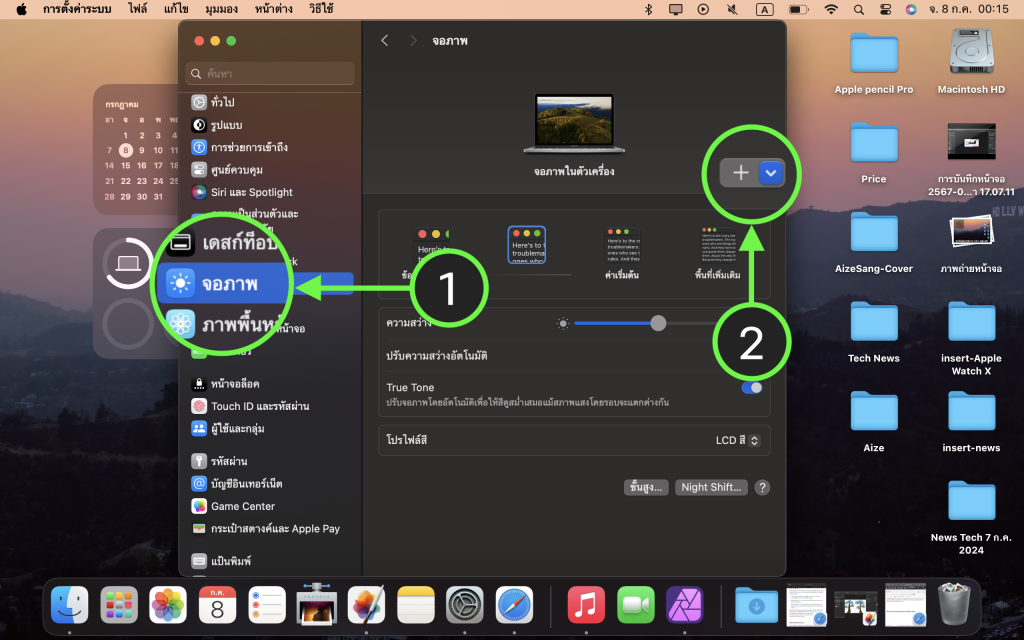Click the ค้นหา search field
The height and width of the screenshot is (640, 1024).
(x=270, y=74)
